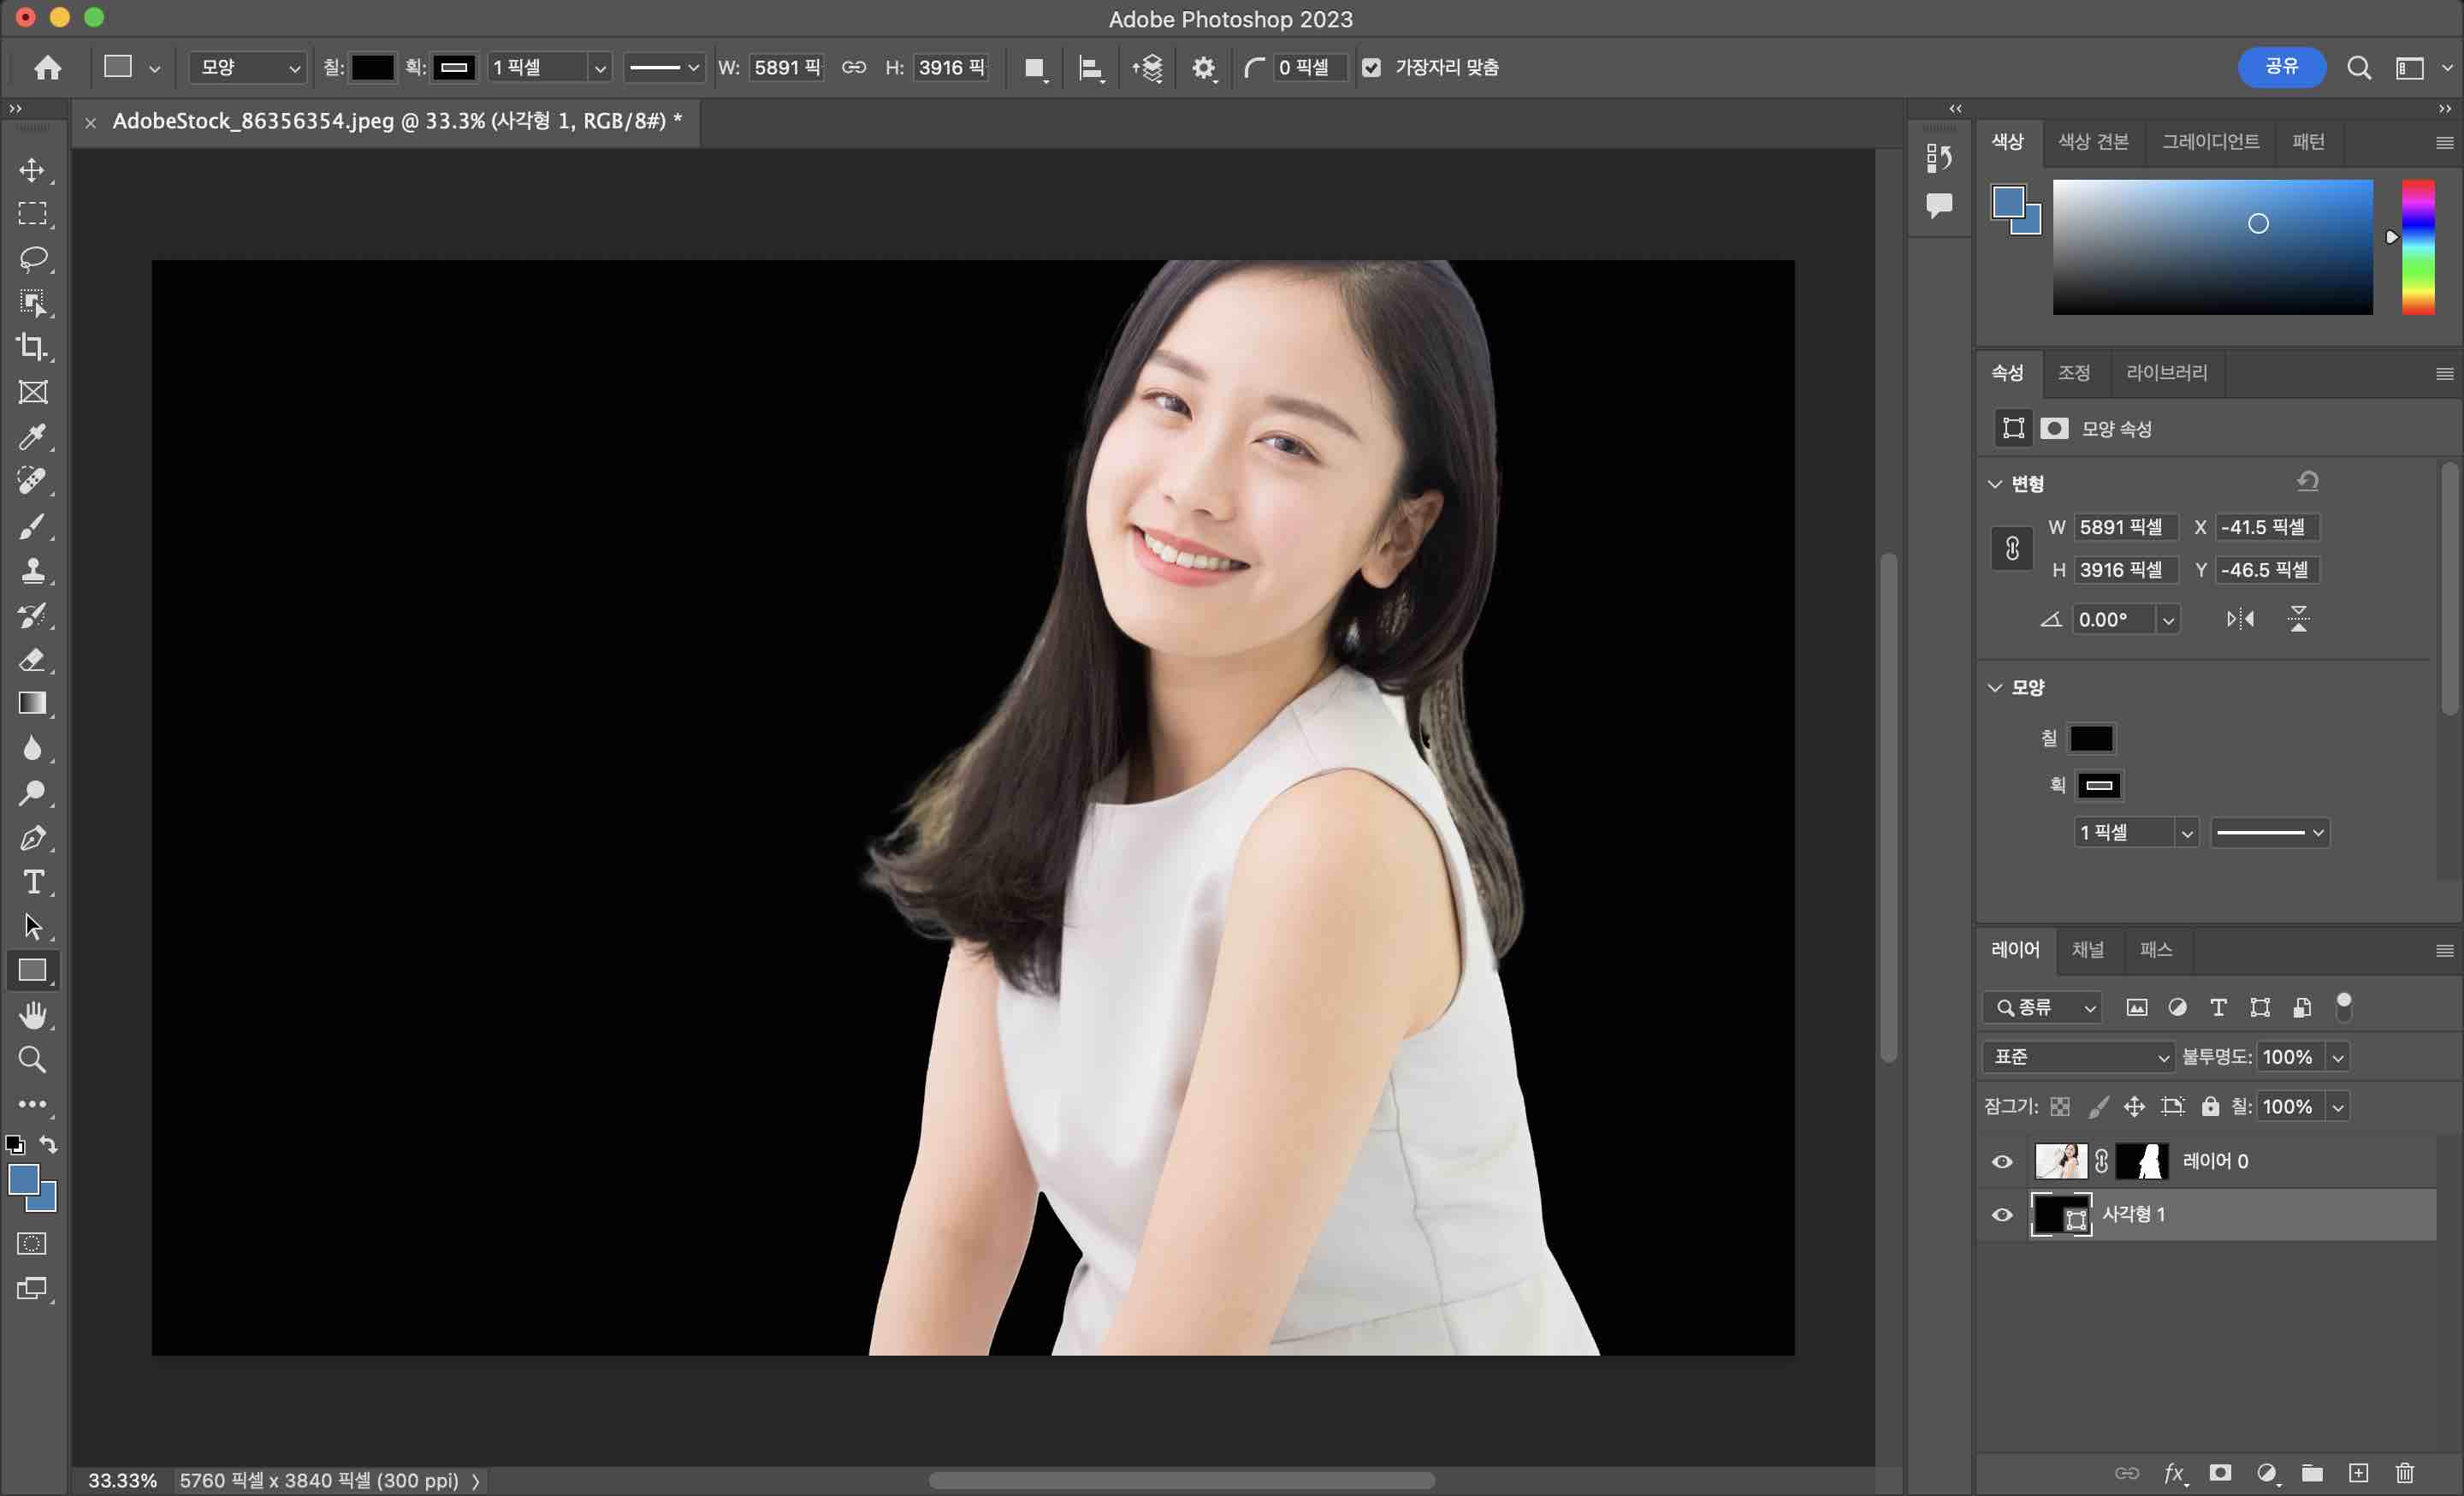2464x1496 pixels.
Task: Hide the 레이어 0 layer visibility
Action: pyautogui.click(x=2002, y=1161)
